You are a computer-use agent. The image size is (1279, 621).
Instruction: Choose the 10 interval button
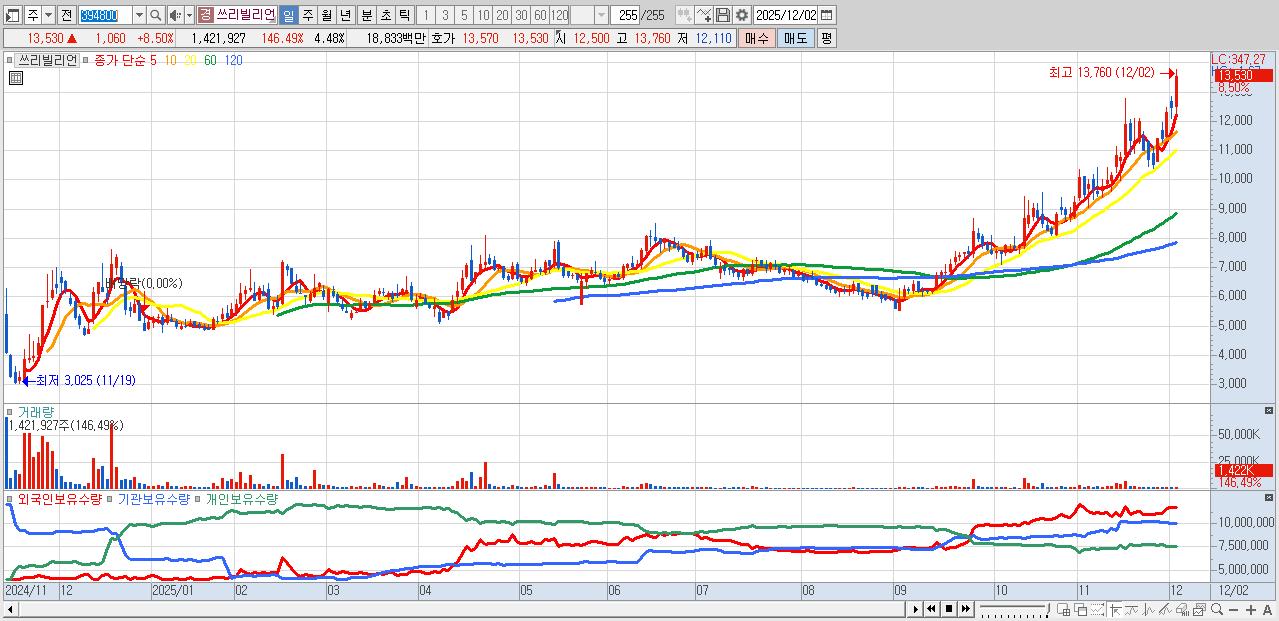pos(483,15)
